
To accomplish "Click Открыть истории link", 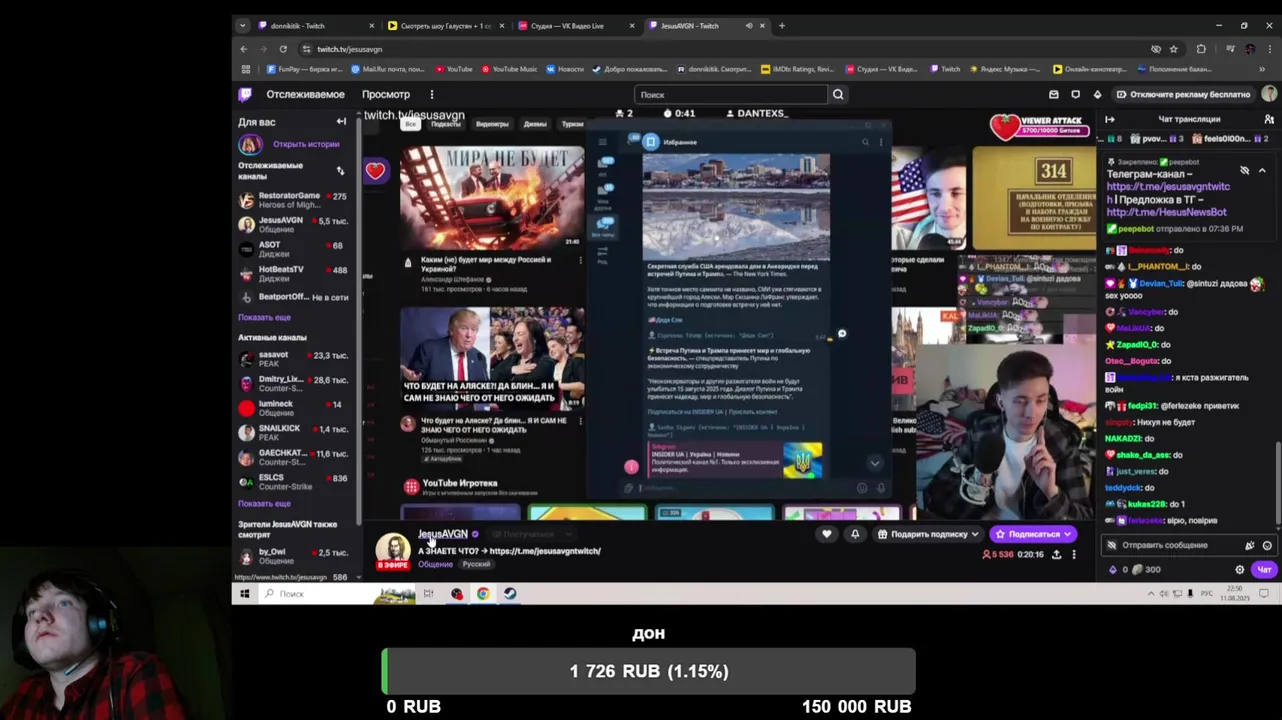I will click(306, 144).
